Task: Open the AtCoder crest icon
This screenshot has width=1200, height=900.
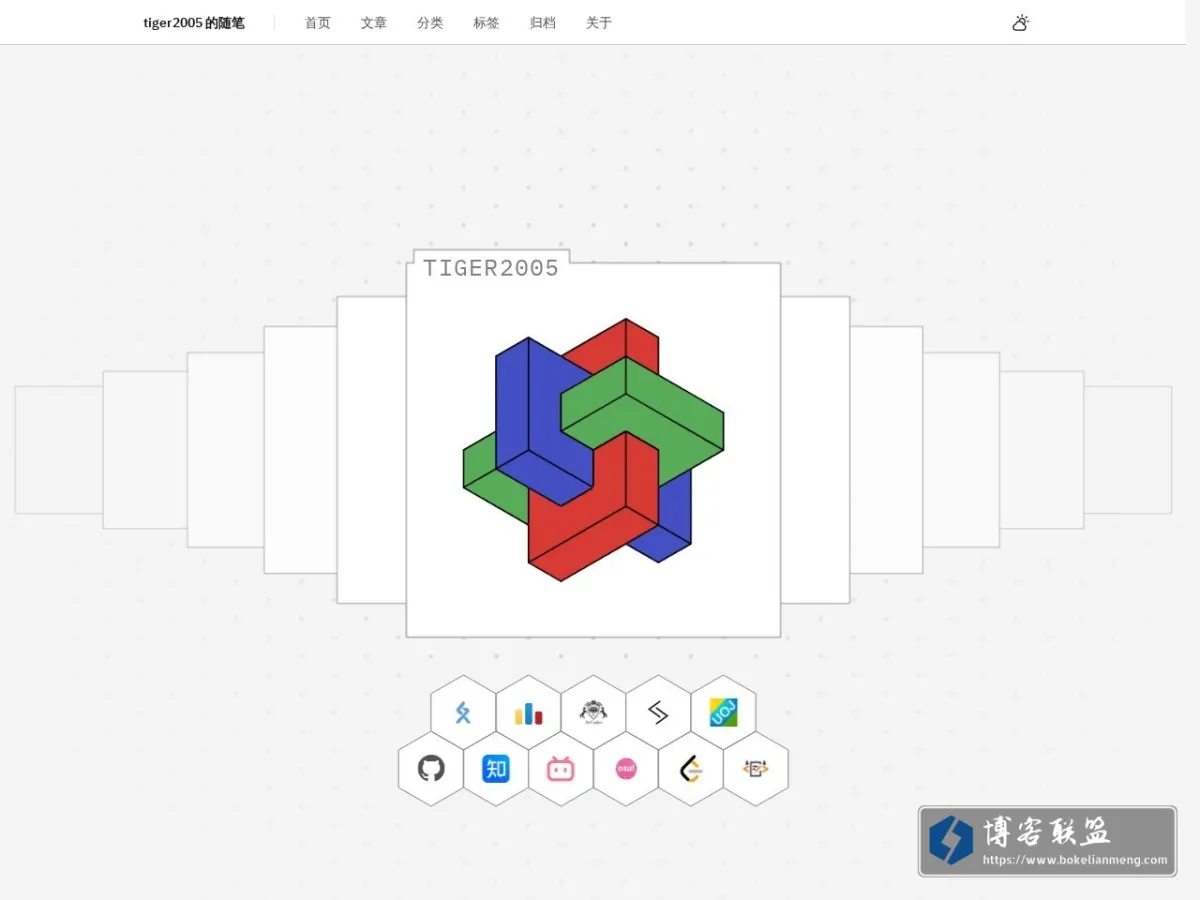Action: point(593,713)
